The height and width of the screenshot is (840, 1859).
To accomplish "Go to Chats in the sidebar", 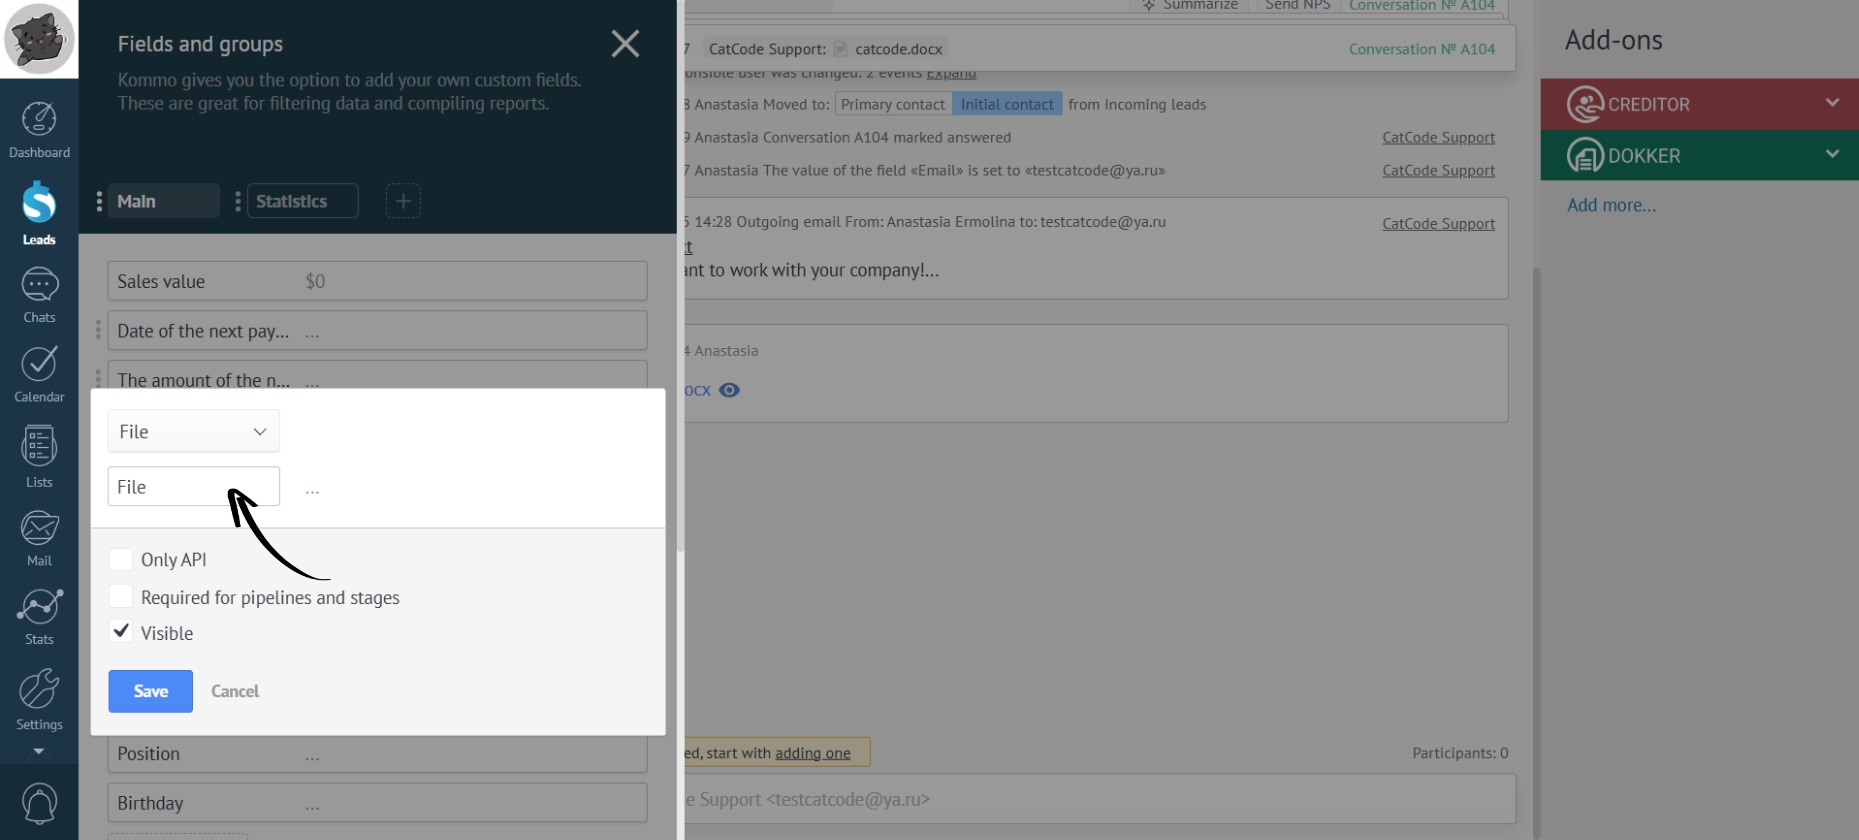I will point(39,296).
